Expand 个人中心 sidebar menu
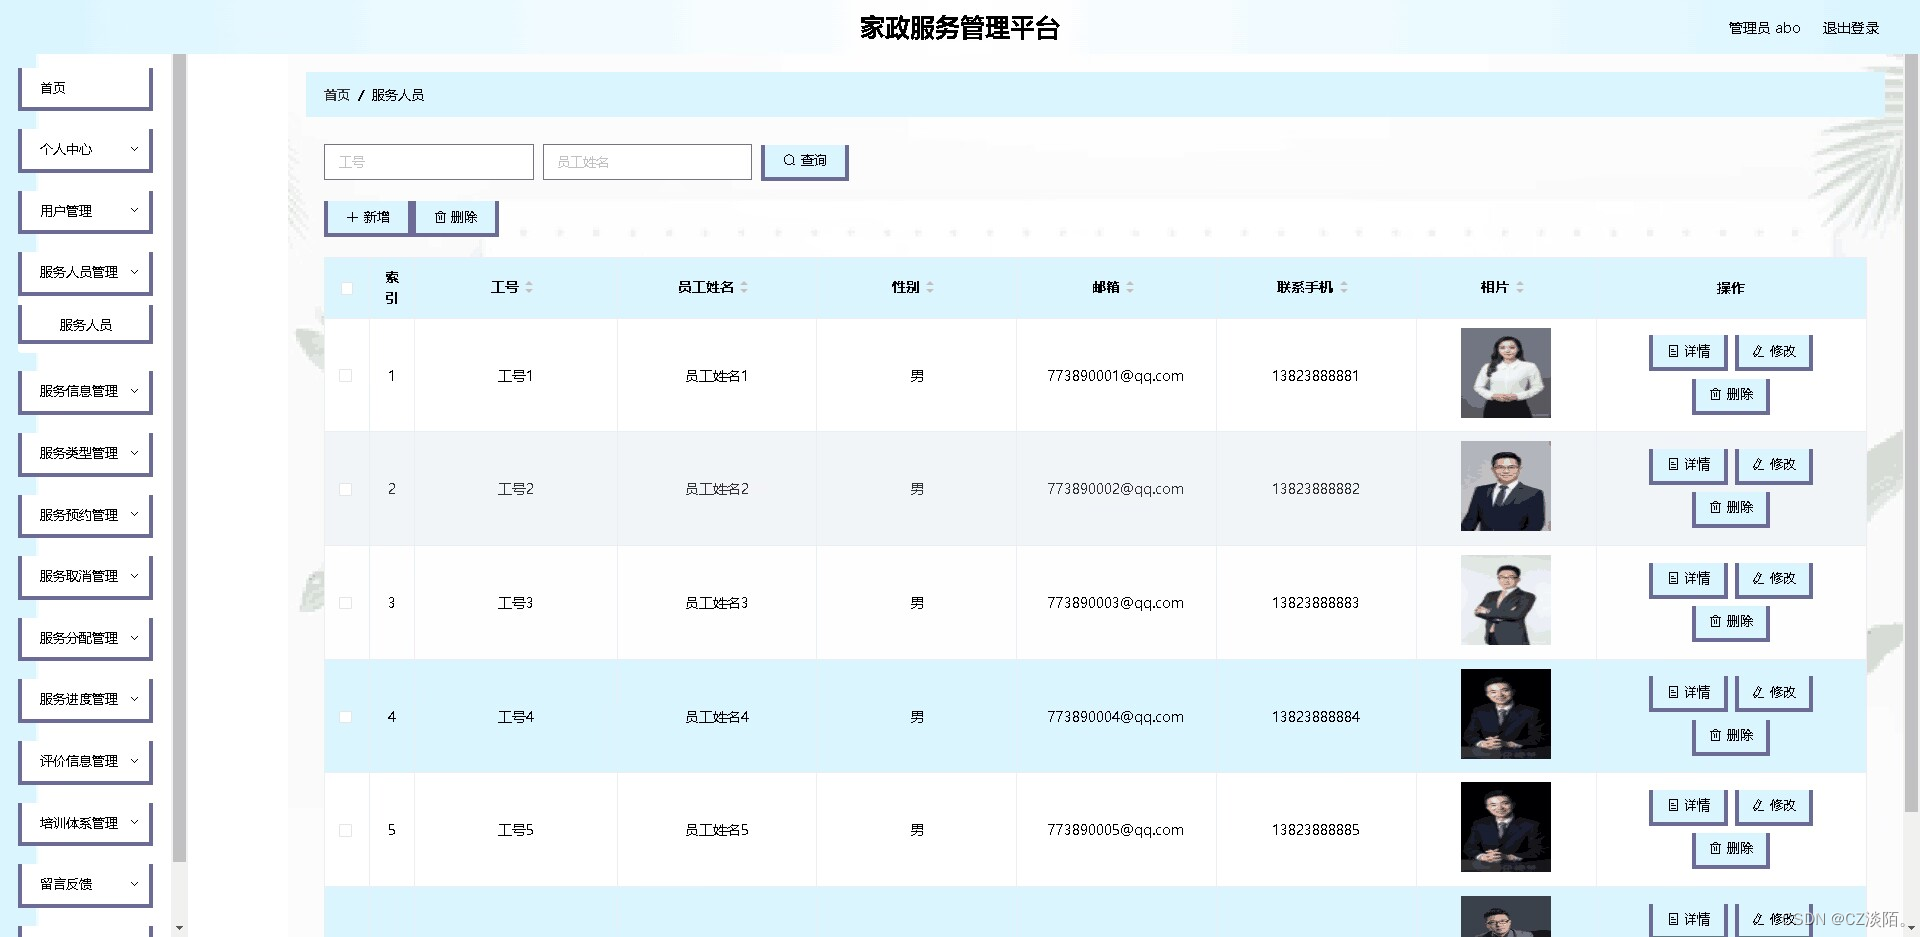Image resolution: width=1920 pixels, height=937 pixels. point(85,149)
